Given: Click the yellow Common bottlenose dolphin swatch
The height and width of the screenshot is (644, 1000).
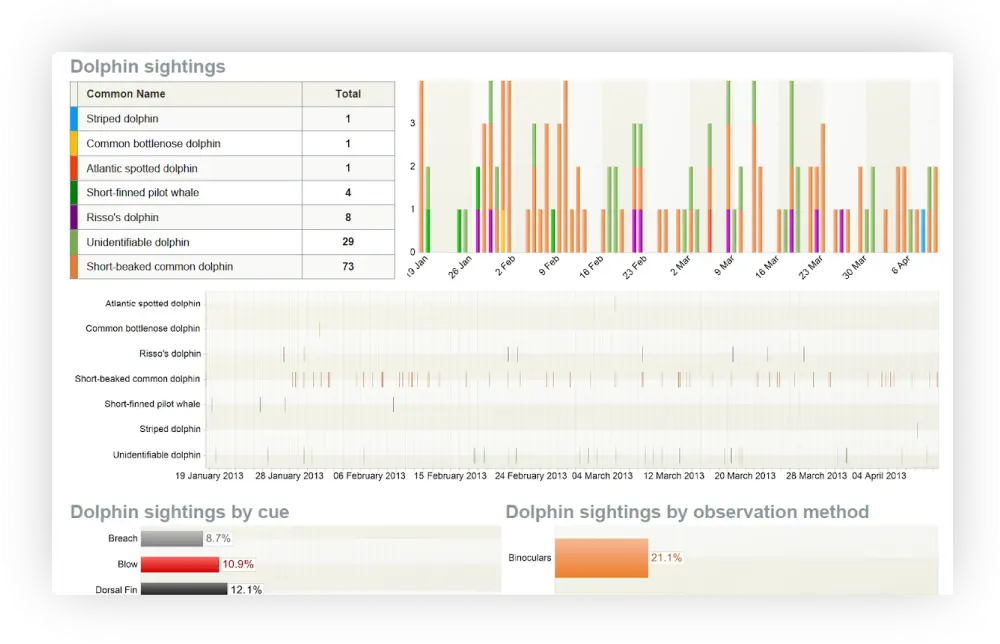Looking at the screenshot, I should pyautogui.click(x=74, y=143).
